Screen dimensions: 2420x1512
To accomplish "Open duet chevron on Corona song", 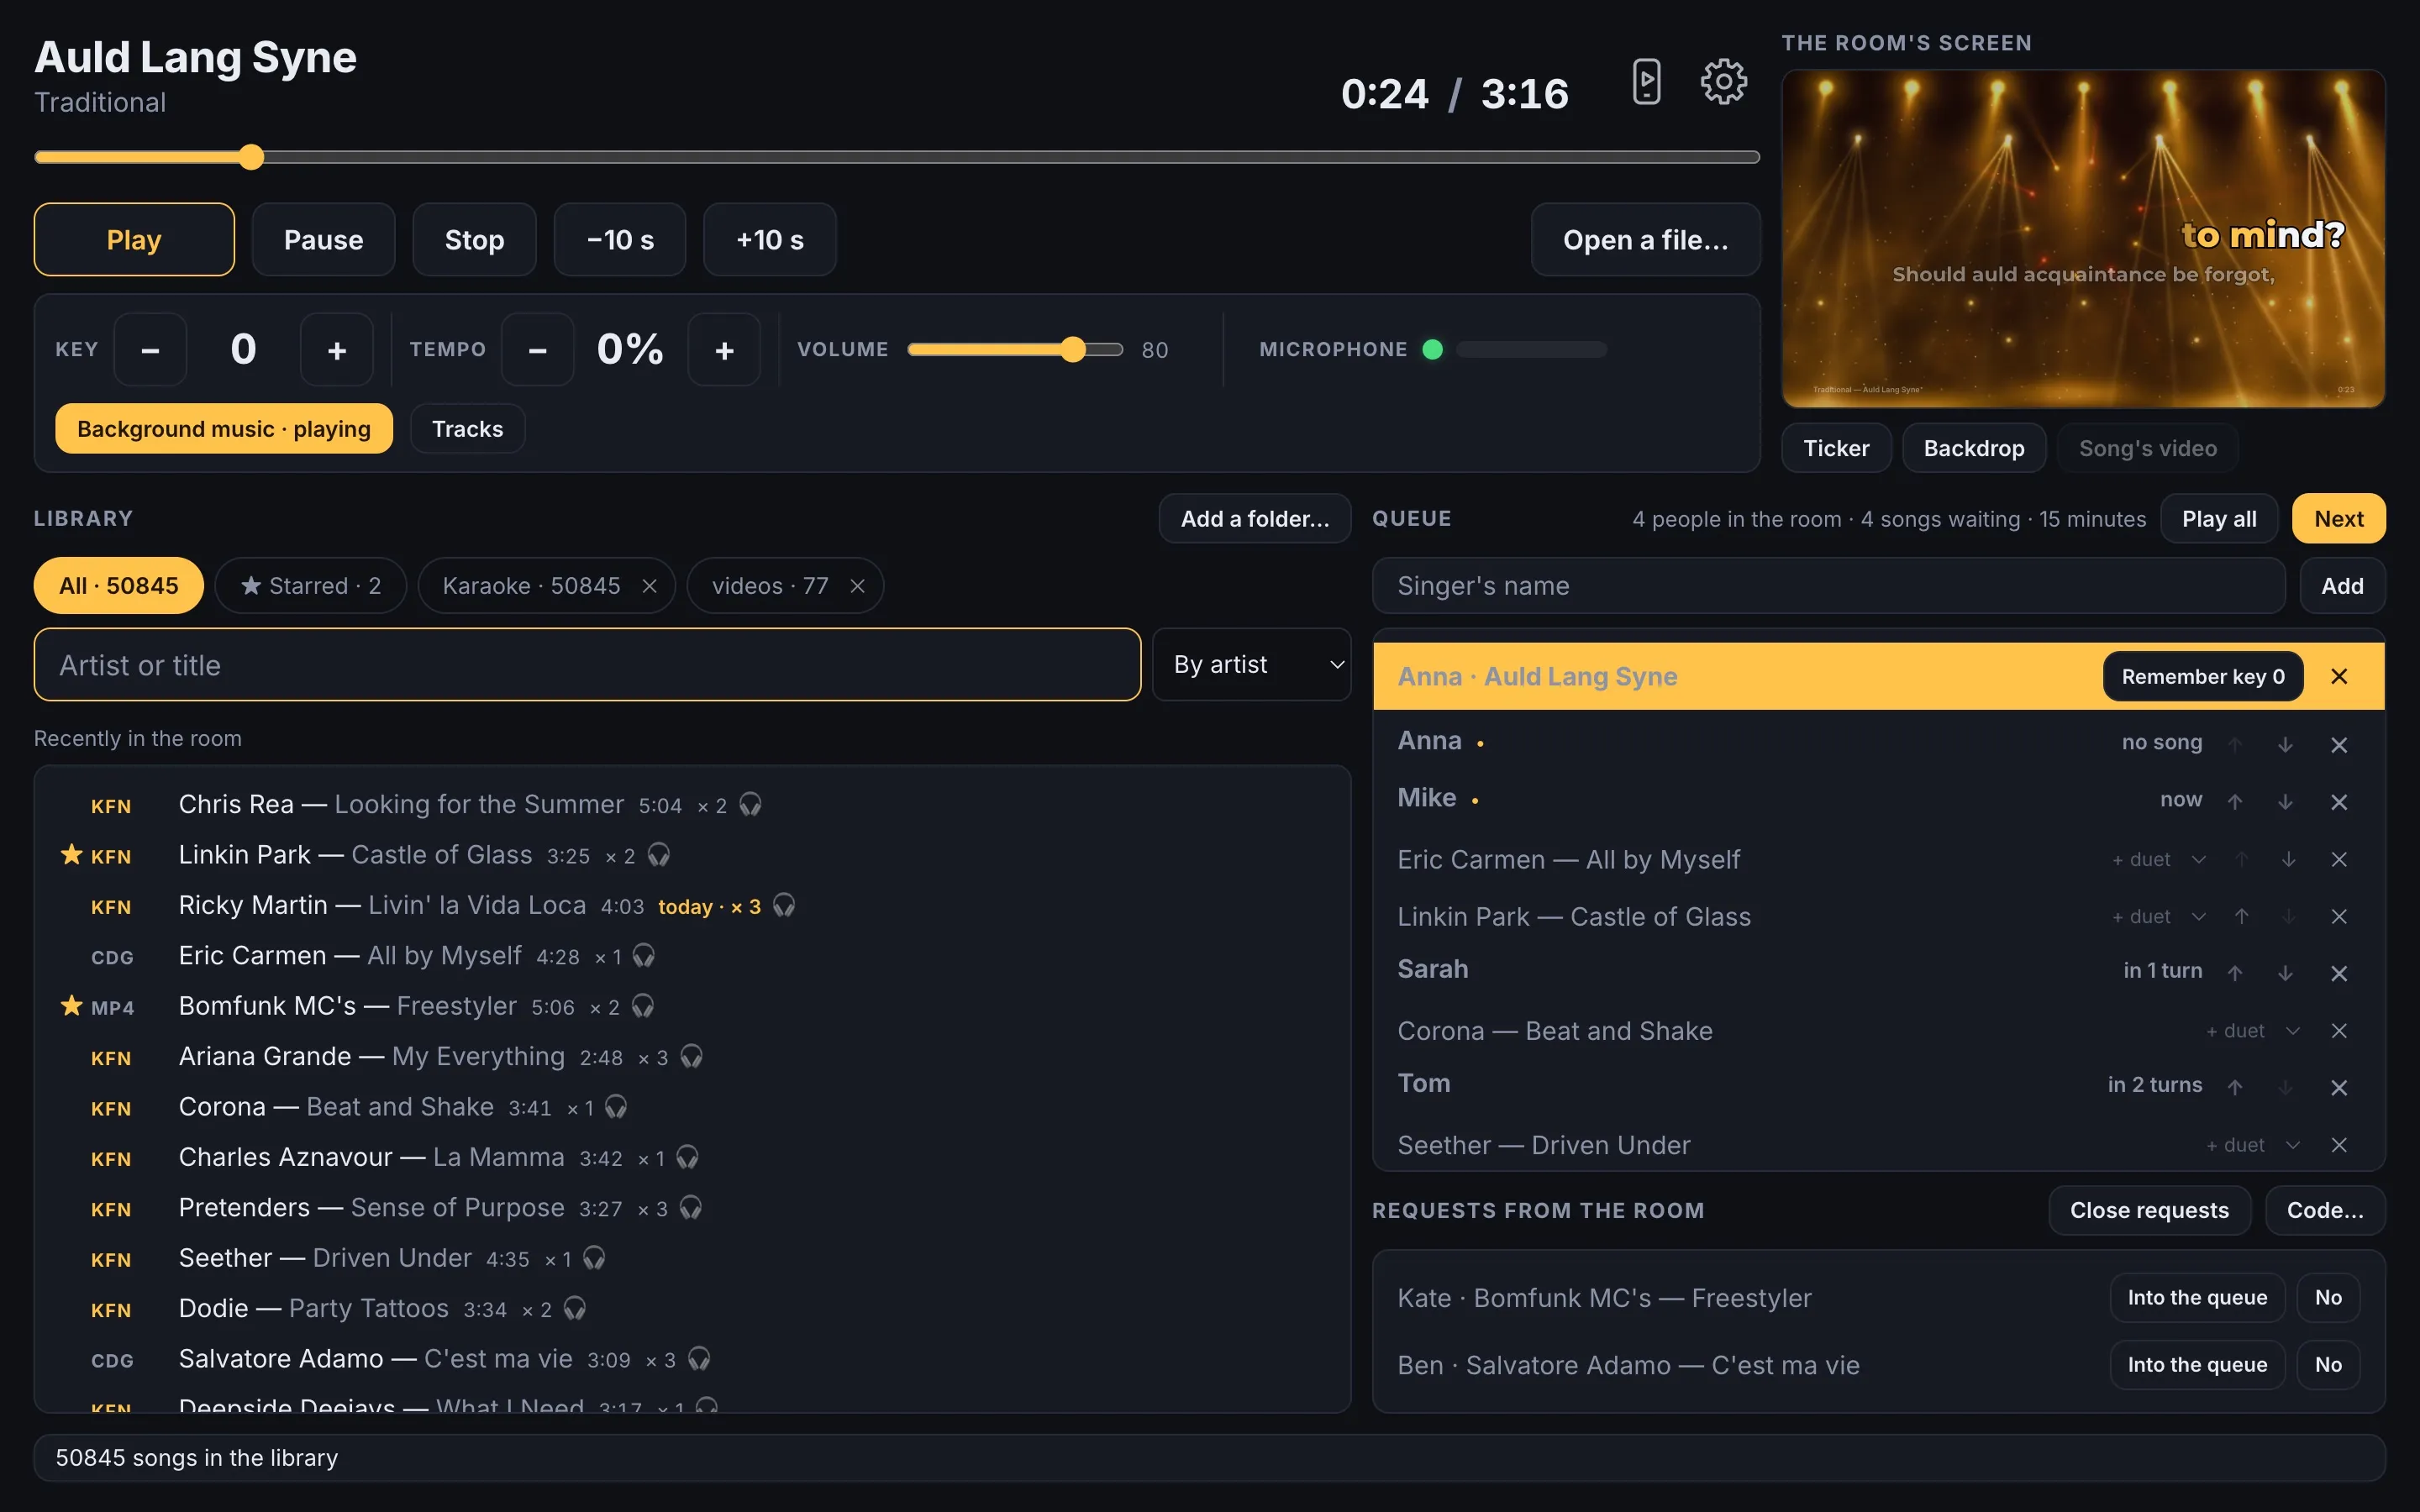I will click(x=2292, y=1031).
